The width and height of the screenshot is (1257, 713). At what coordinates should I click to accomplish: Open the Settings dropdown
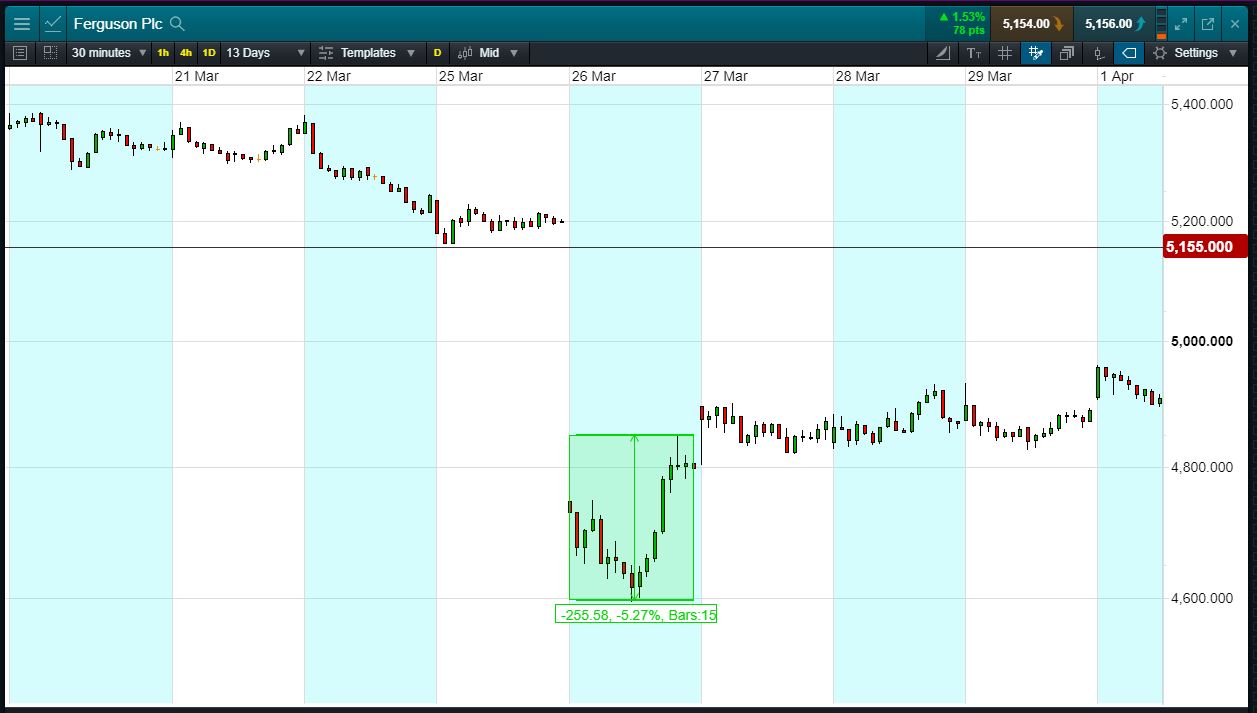pyautogui.click(x=1194, y=53)
